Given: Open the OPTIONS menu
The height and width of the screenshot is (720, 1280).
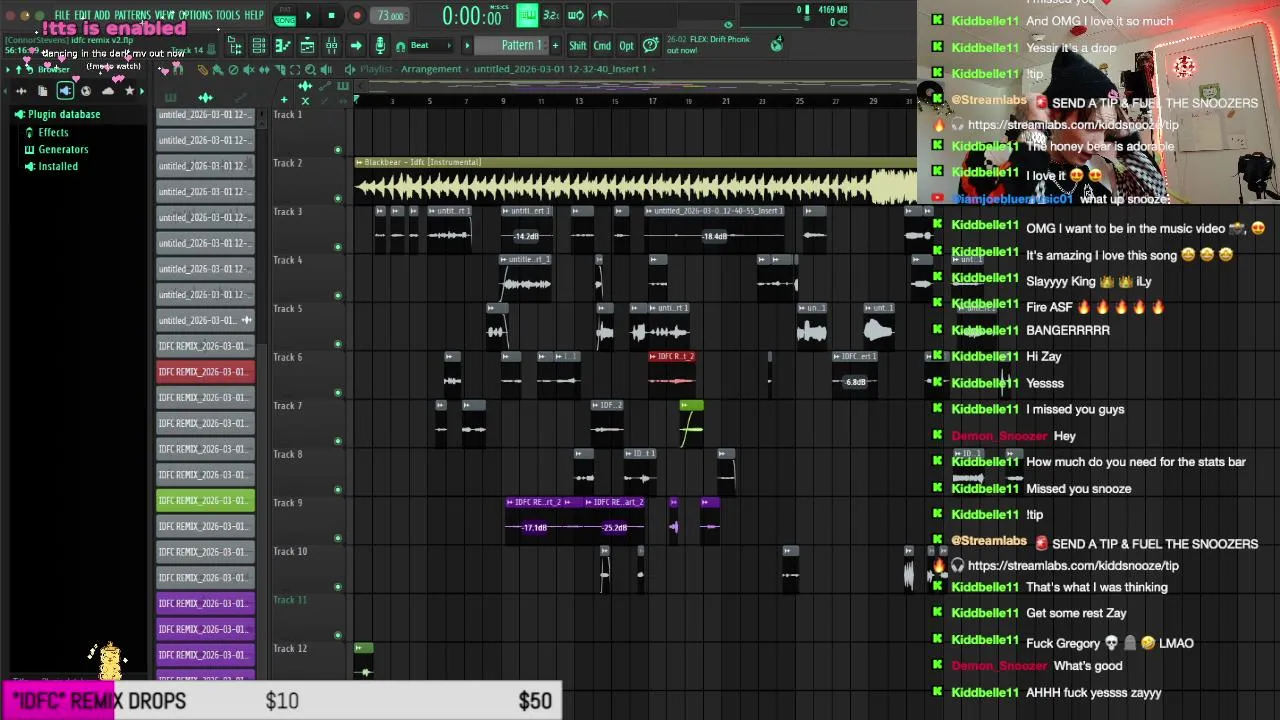Looking at the screenshot, I should coord(196,15).
